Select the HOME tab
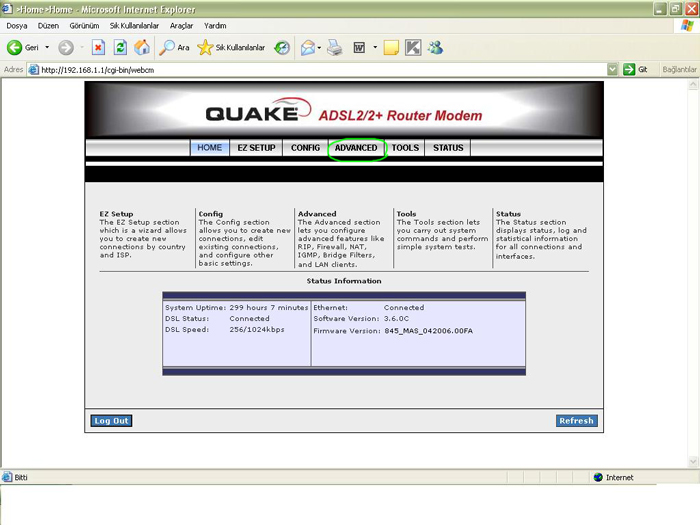 (x=210, y=148)
